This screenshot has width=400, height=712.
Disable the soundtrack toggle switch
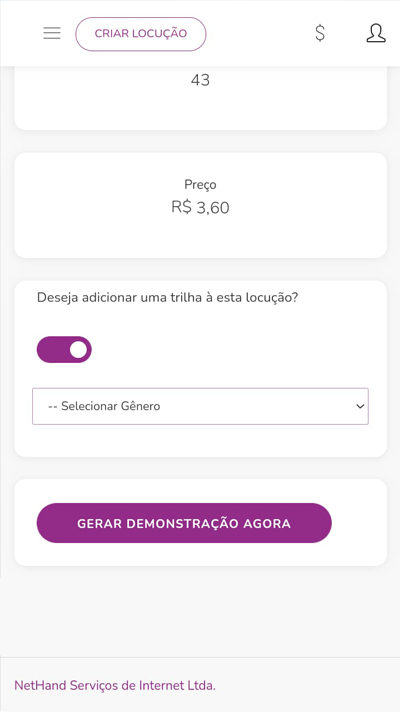click(64, 350)
